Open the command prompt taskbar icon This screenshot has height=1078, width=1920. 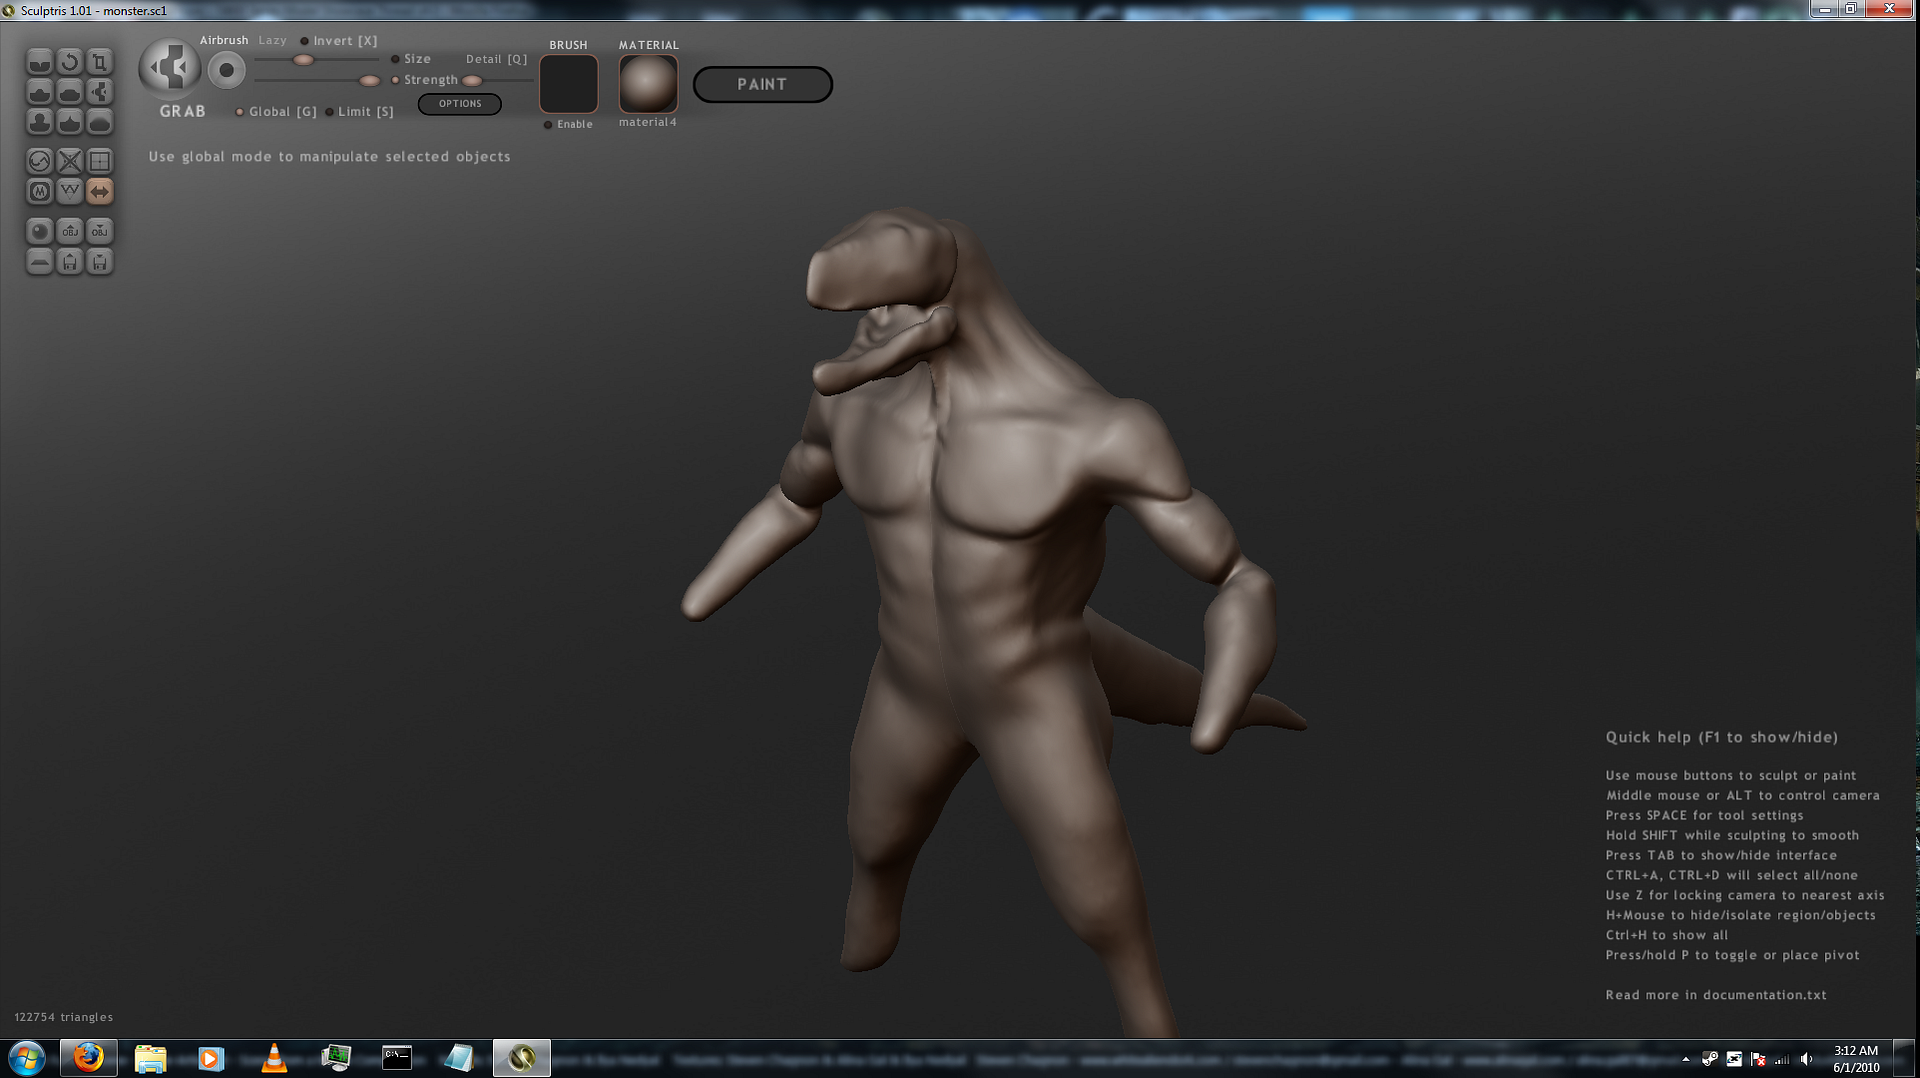coord(397,1058)
